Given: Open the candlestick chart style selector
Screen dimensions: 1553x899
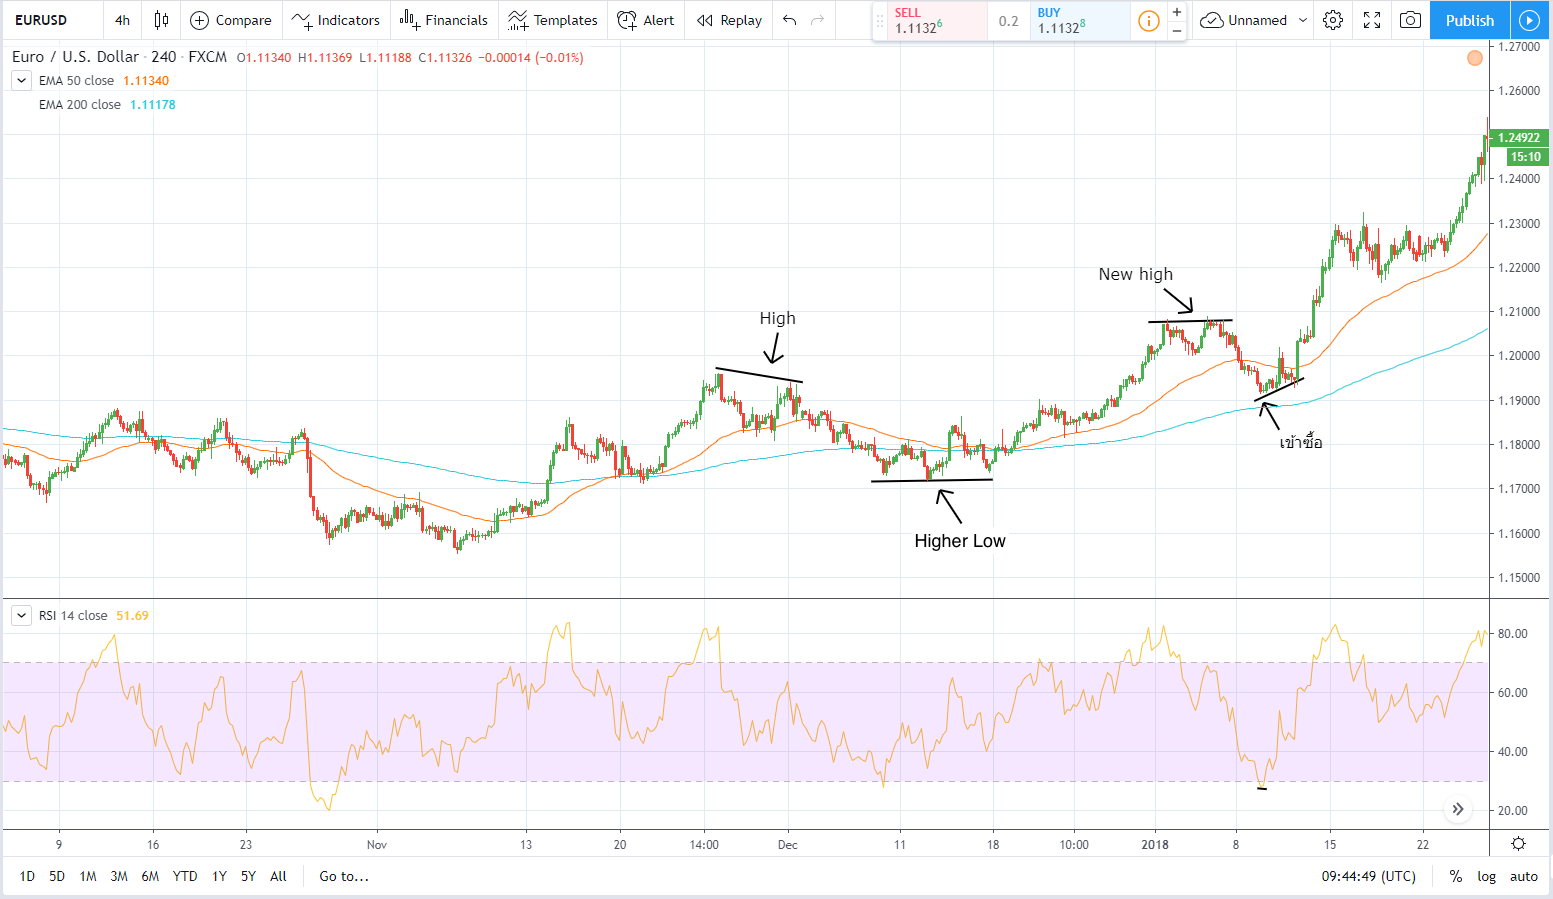Looking at the screenshot, I should (x=161, y=20).
